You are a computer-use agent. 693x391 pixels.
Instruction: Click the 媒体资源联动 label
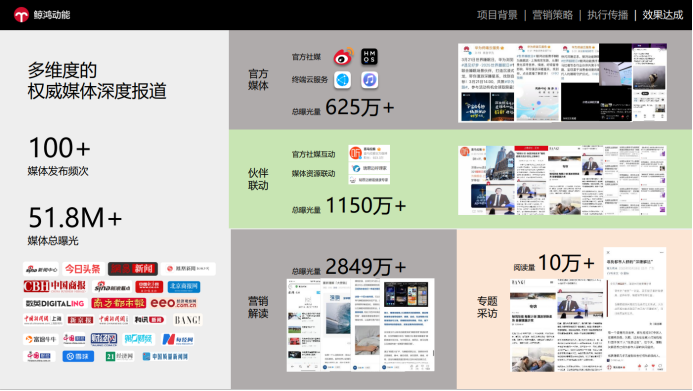[313, 174]
